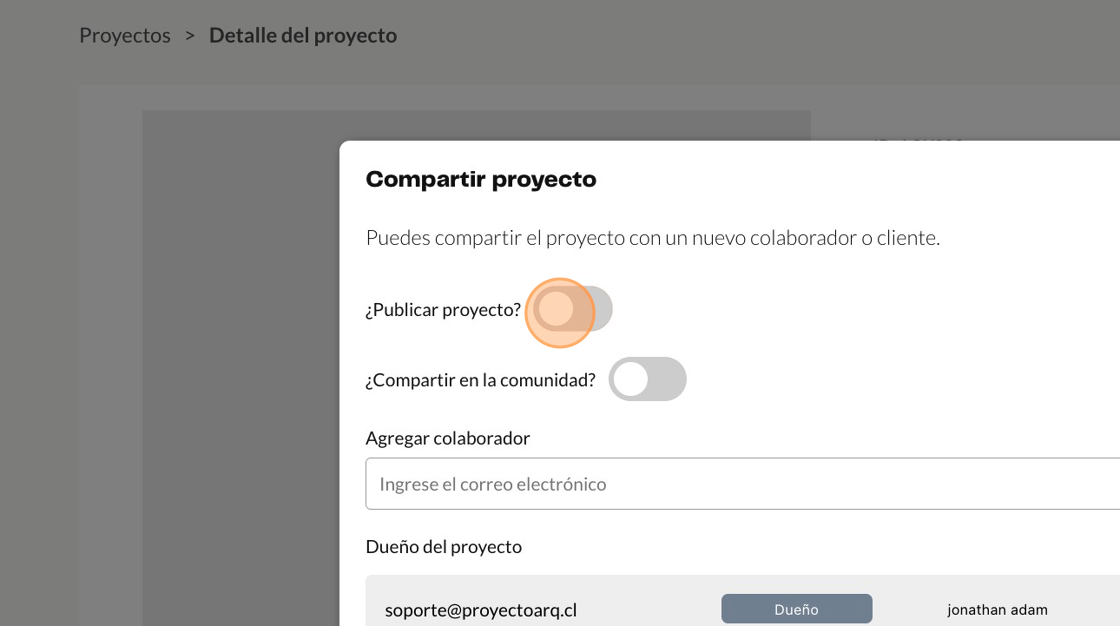Viewport: 1120px width, 626px height.
Task: Go back to Proyectos breadcrumb
Action: 125,36
